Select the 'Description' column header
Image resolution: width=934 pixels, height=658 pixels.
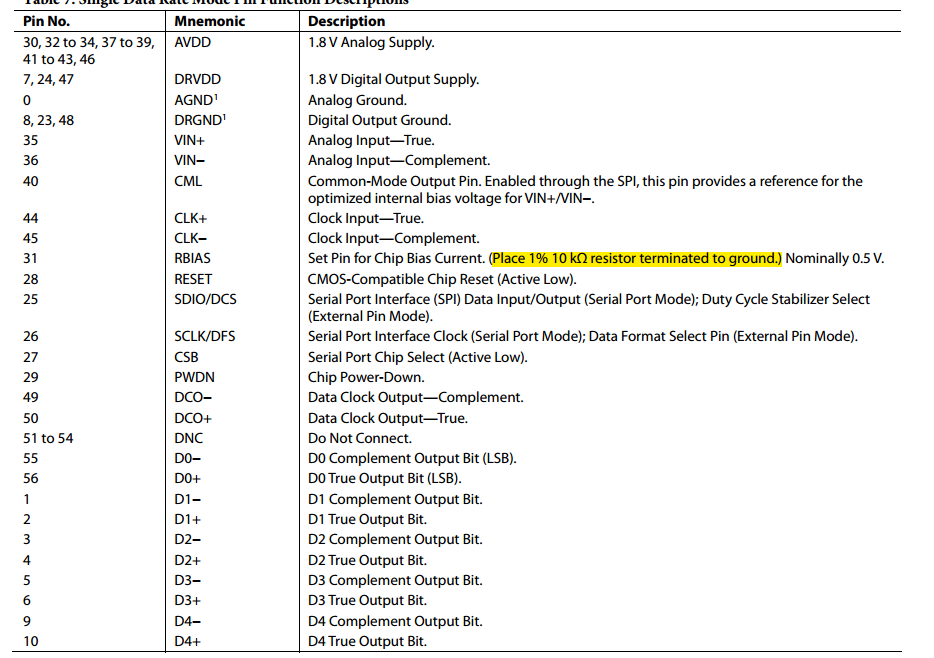[x=347, y=21]
